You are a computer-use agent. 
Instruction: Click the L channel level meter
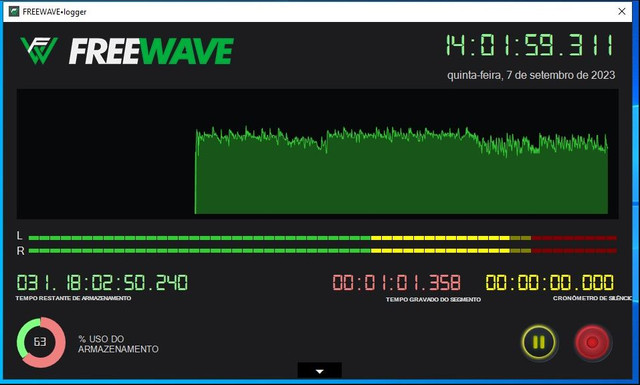[x=322, y=238]
